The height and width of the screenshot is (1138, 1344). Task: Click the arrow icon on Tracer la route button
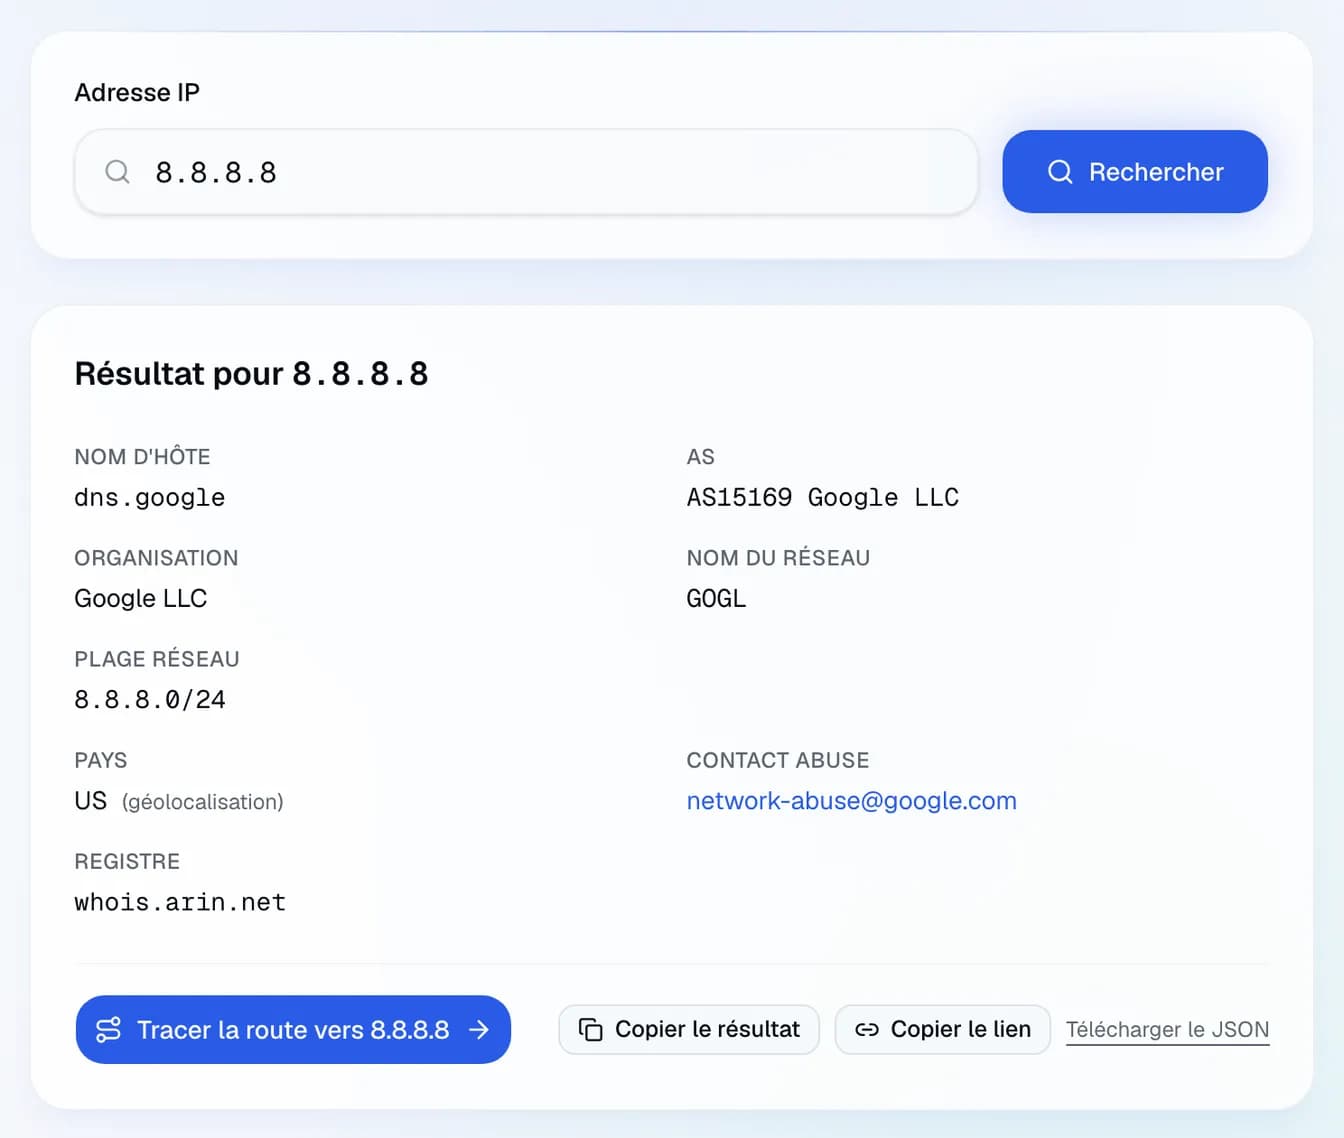pos(479,1030)
